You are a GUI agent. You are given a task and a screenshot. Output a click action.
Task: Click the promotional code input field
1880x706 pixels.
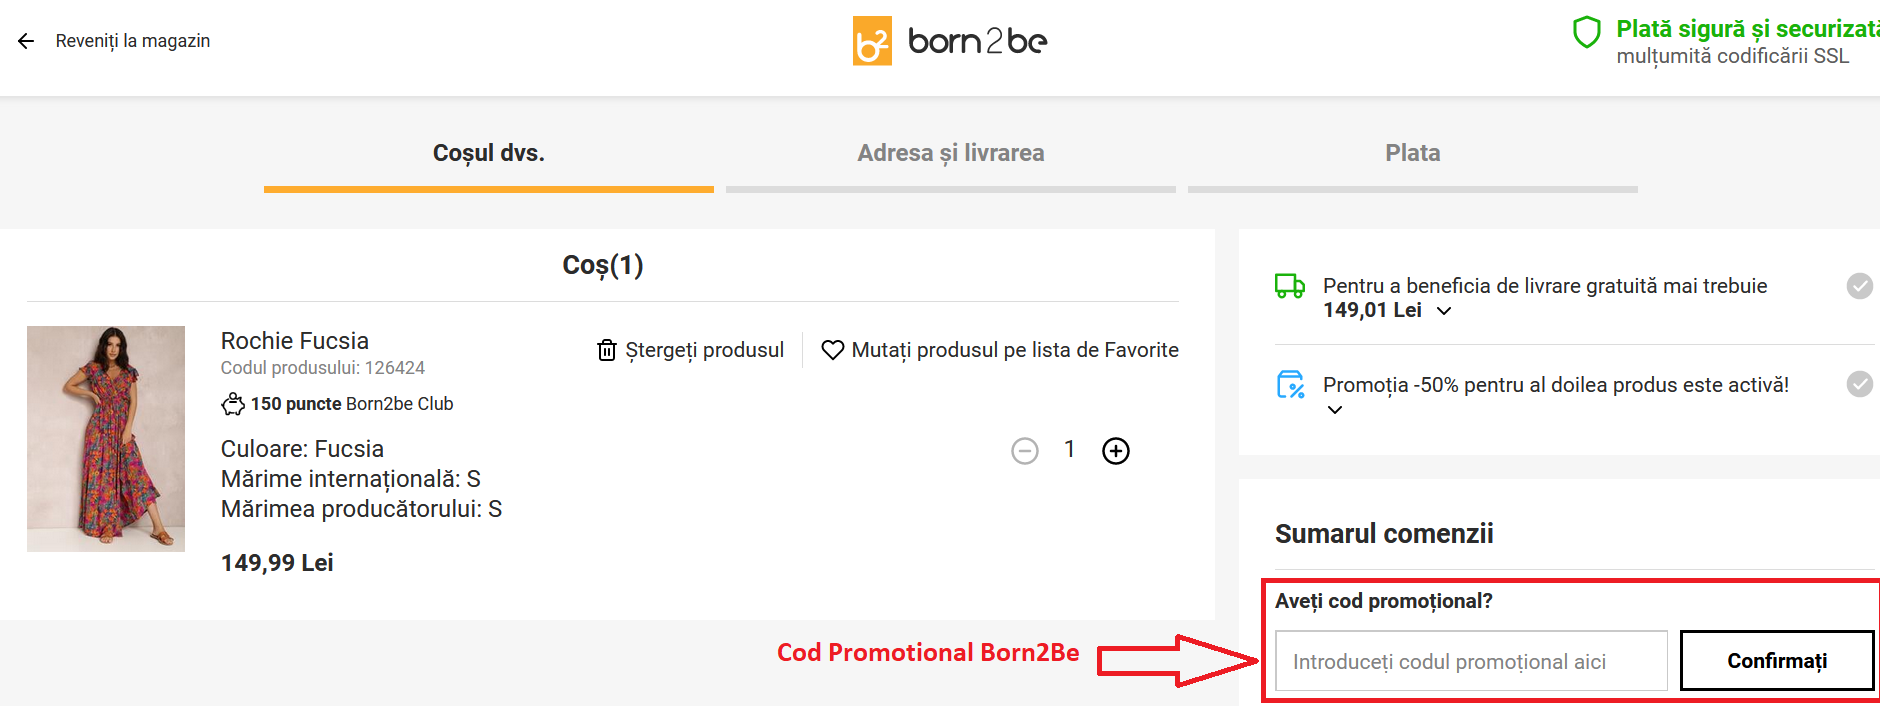coord(1471,661)
